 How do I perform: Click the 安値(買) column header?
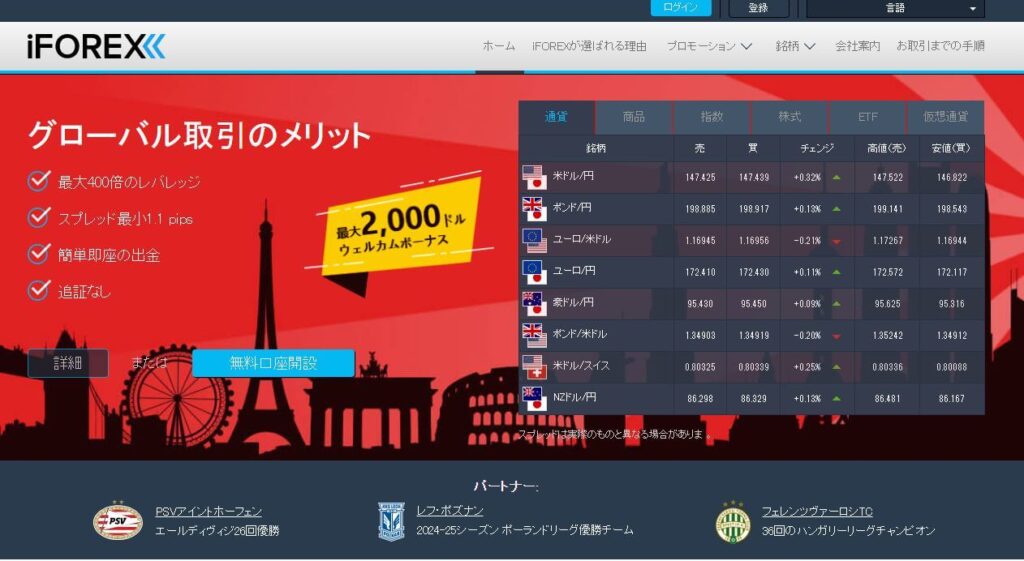(951, 148)
